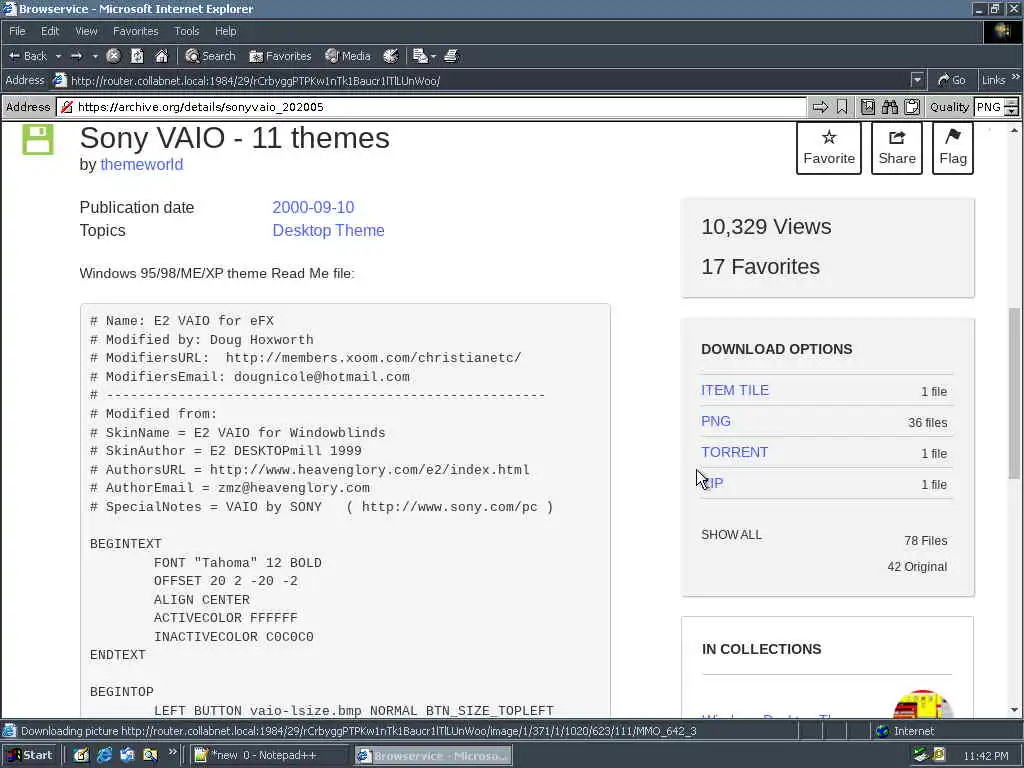Click the Go button beside address bar
Image resolution: width=1024 pixels, height=768 pixels.
[x=952, y=80]
